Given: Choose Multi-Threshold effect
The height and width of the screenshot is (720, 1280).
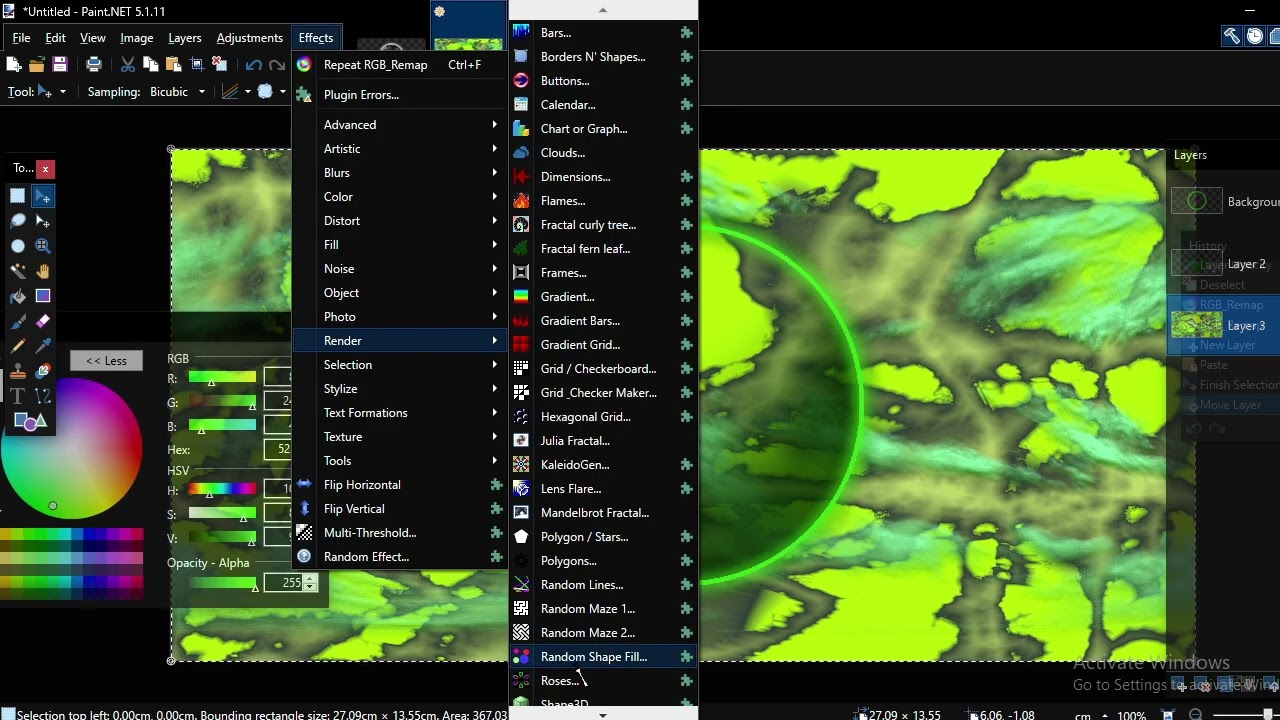Looking at the screenshot, I should [x=401, y=533].
